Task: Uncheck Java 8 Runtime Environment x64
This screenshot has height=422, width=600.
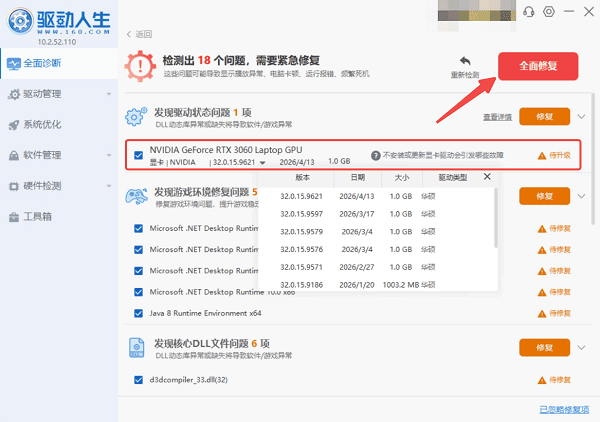Action: 139,313
